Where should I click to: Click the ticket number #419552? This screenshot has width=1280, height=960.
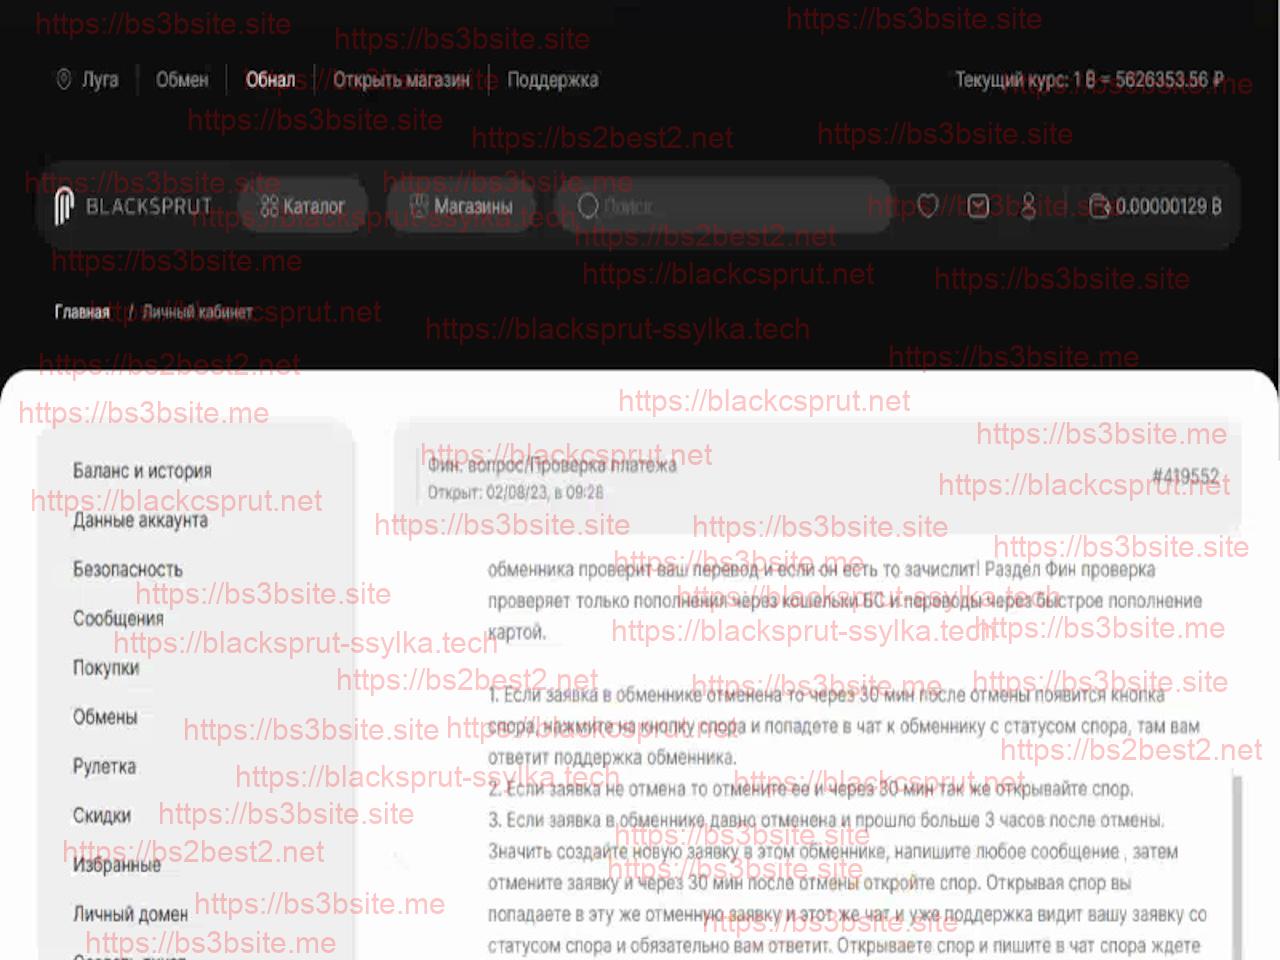(1185, 476)
